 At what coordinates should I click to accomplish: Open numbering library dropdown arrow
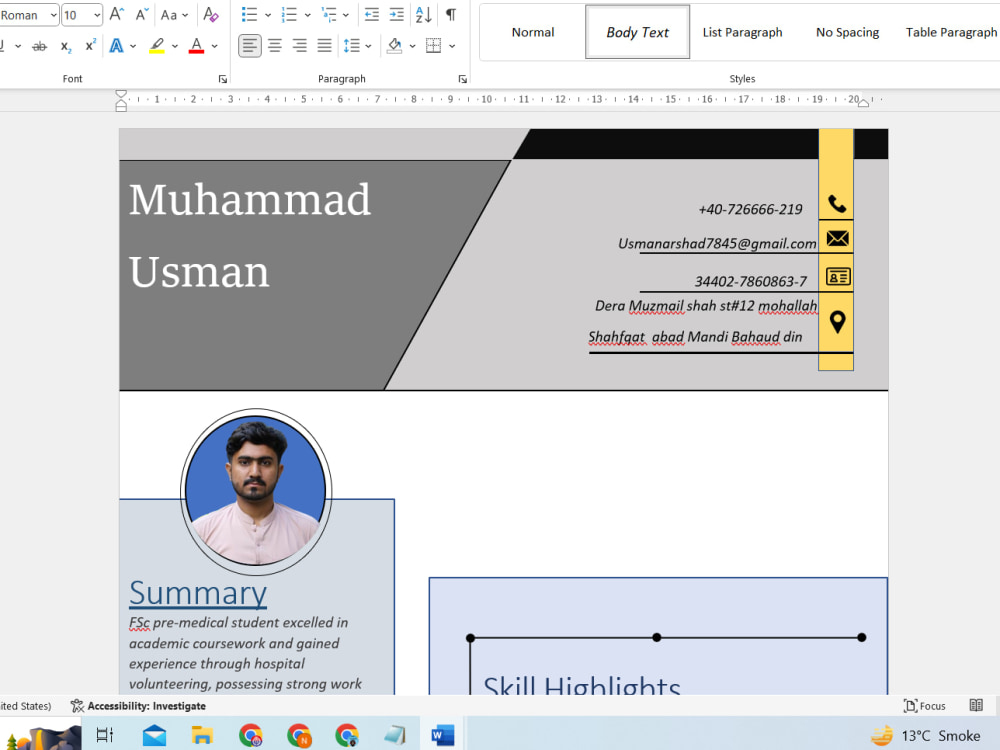point(307,15)
